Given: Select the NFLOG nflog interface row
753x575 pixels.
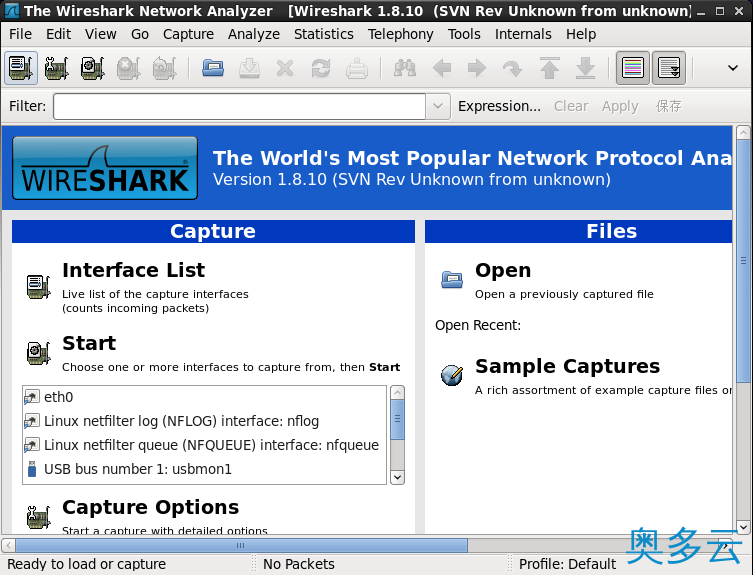Looking at the screenshot, I should 204,421.
